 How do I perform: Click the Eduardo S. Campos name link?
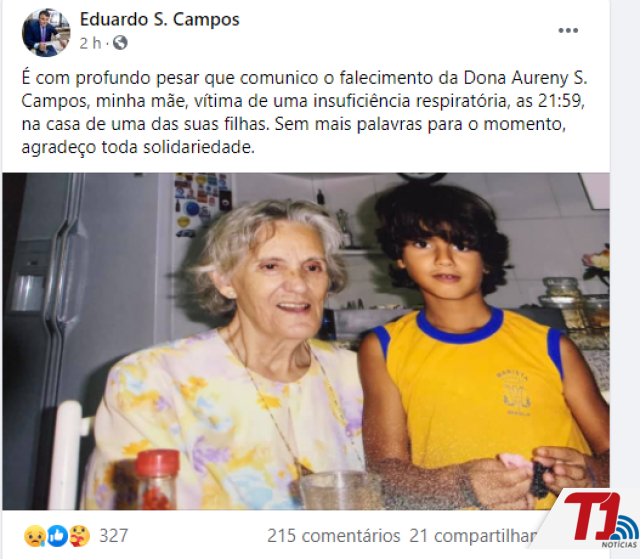point(160,19)
